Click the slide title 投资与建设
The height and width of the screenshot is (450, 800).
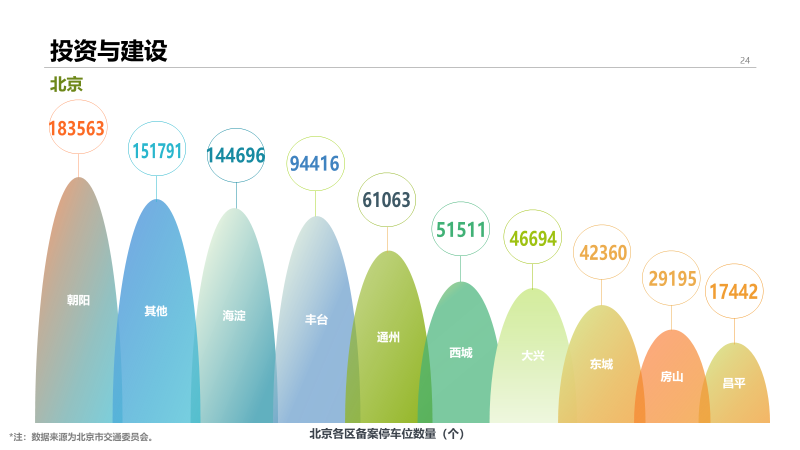(108, 51)
